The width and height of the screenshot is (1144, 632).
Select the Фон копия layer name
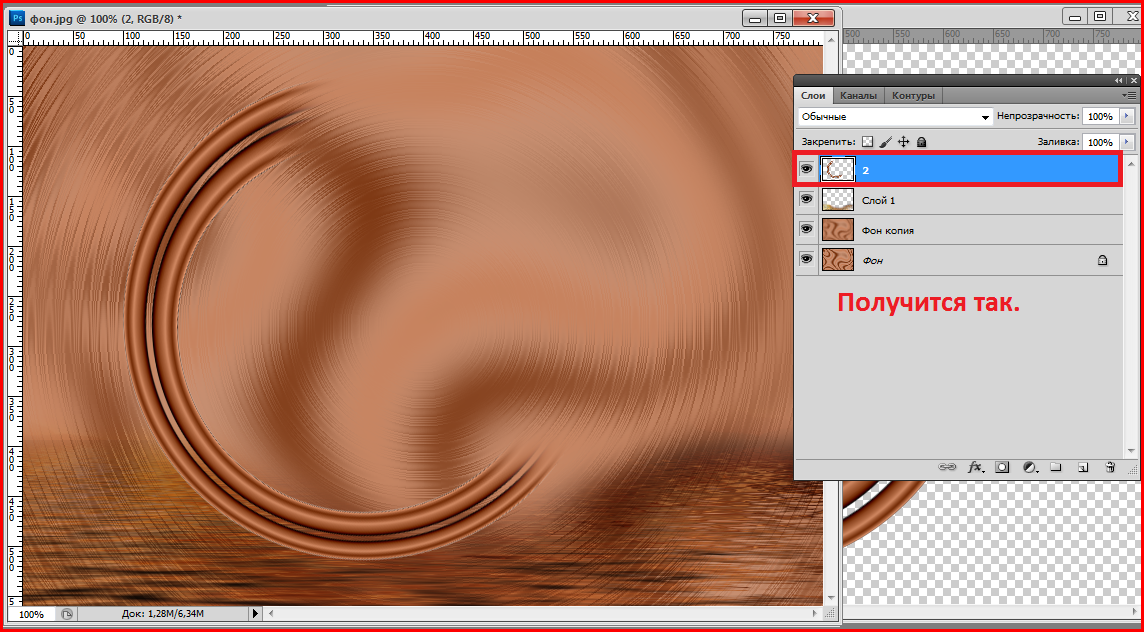[888, 230]
